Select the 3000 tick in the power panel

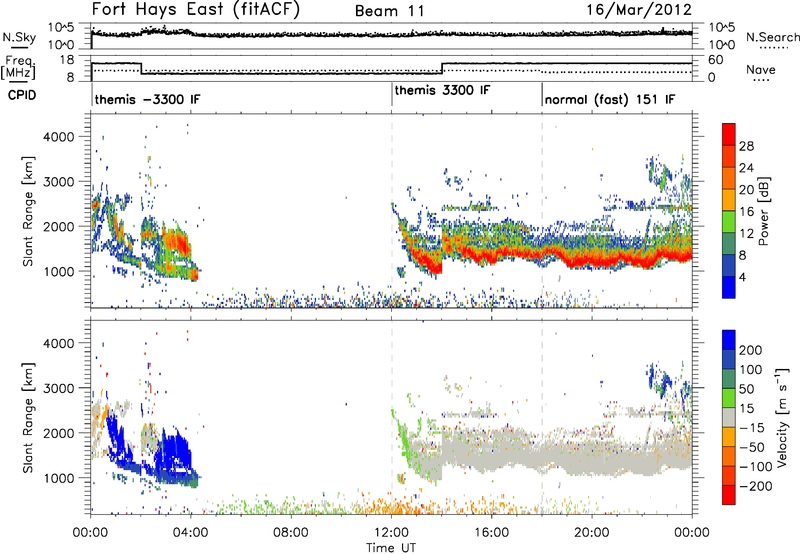click(x=58, y=182)
